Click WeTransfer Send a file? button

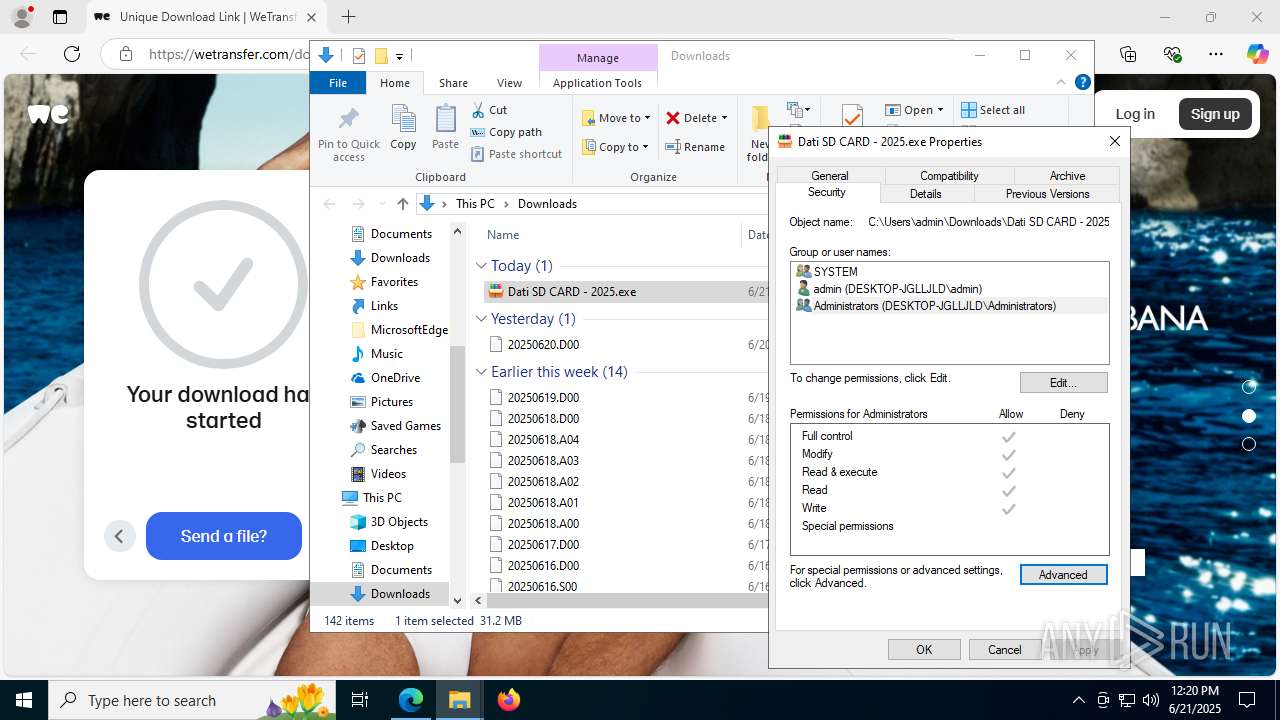tap(224, 536)
